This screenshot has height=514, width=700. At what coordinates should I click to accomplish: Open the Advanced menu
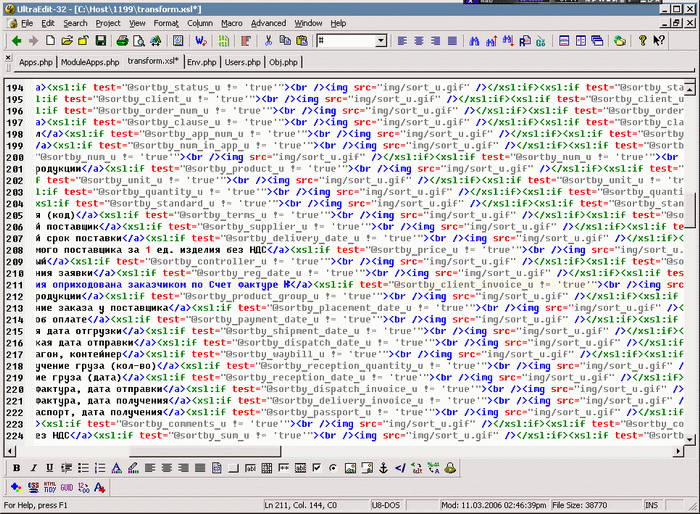pyautogui.click(x=268, y=22)
